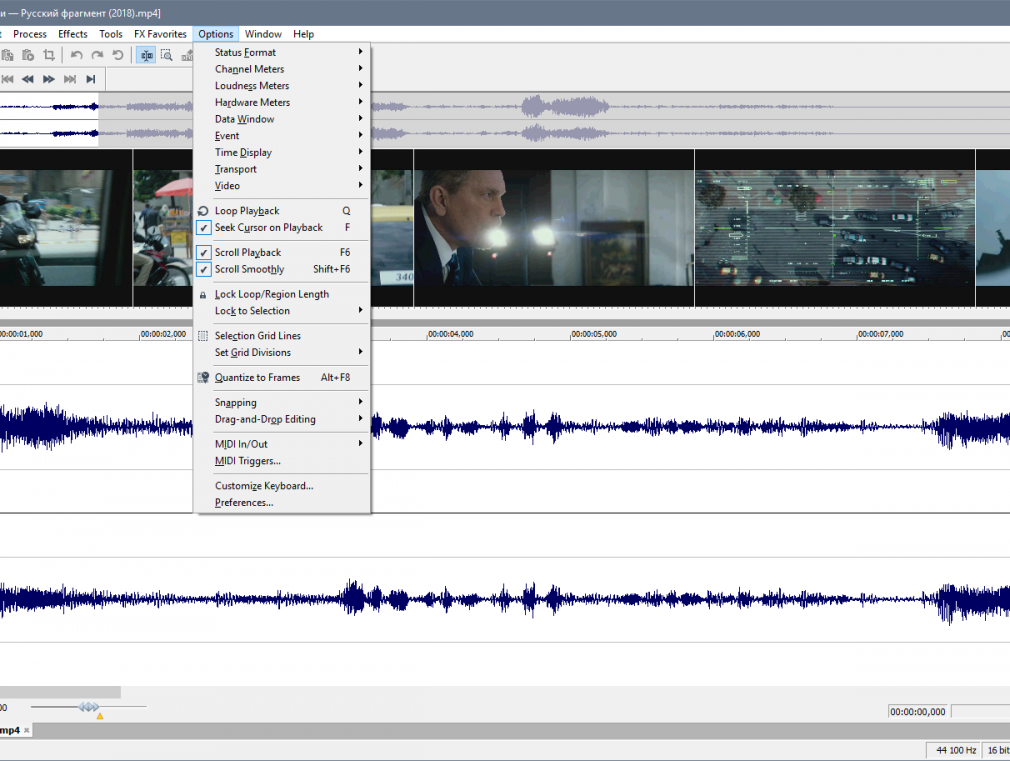
Task: Click the Crop (trim) toolbar icon
Action: [x=49, y=55]
